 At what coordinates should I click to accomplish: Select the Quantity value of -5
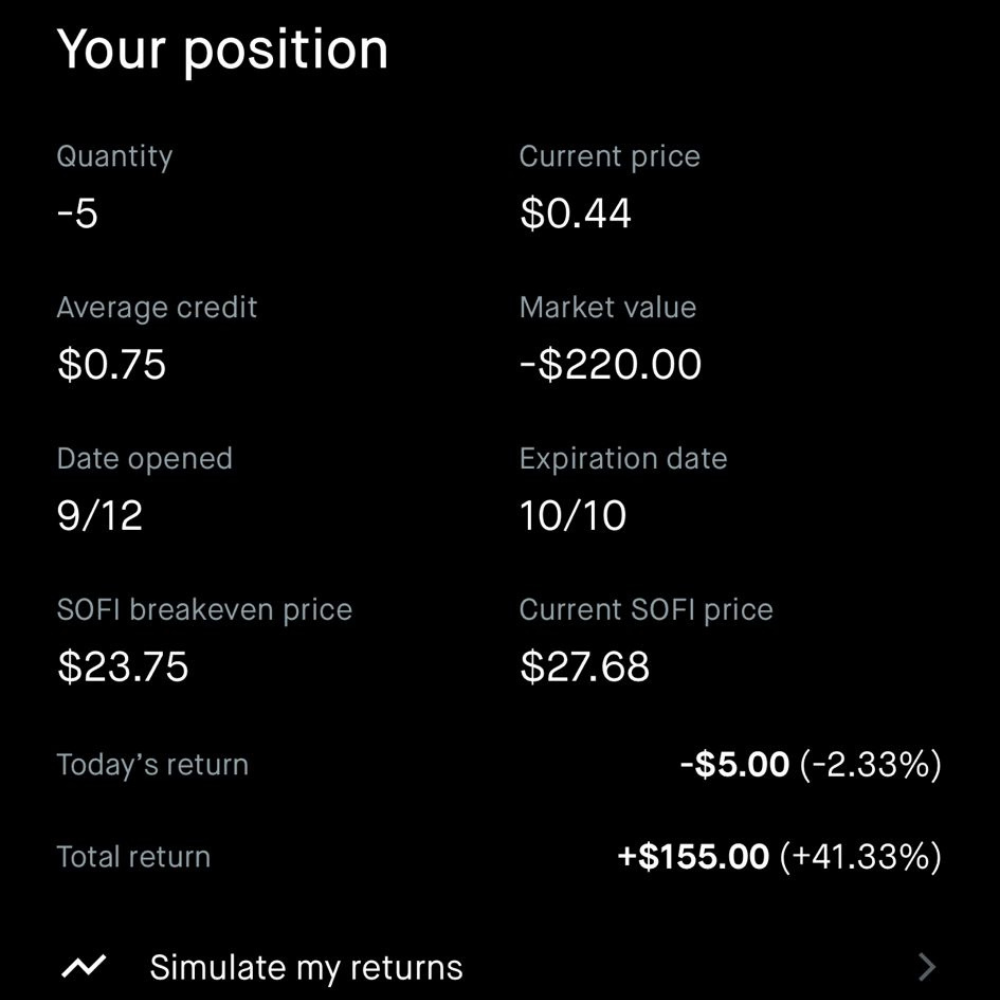click(x=78, y=214)
